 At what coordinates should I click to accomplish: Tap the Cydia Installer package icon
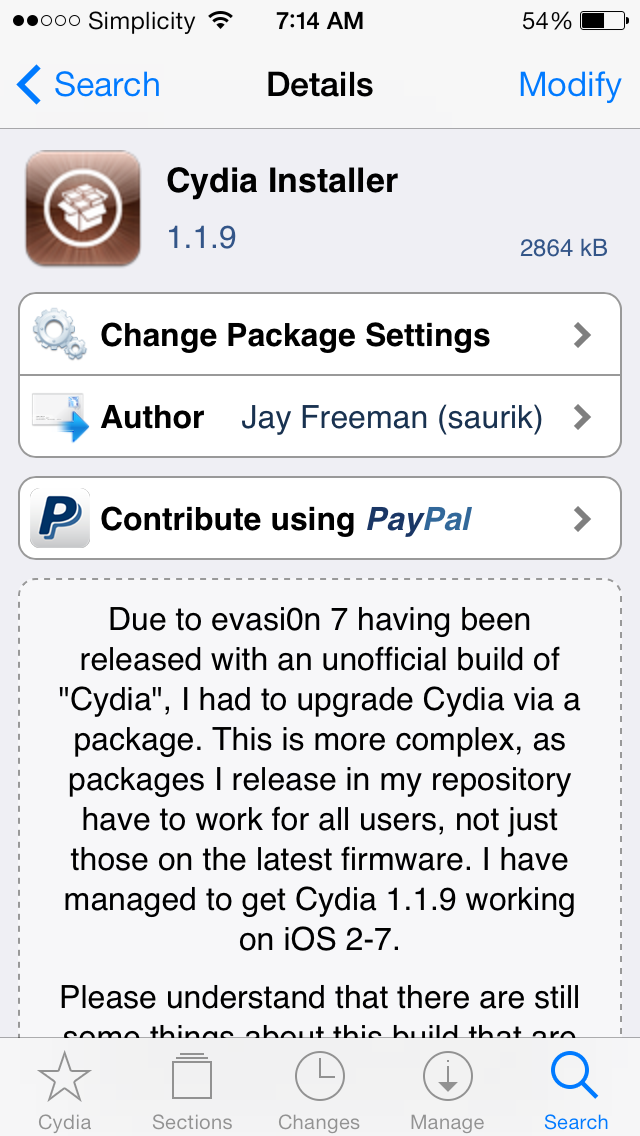pos(83,208)
